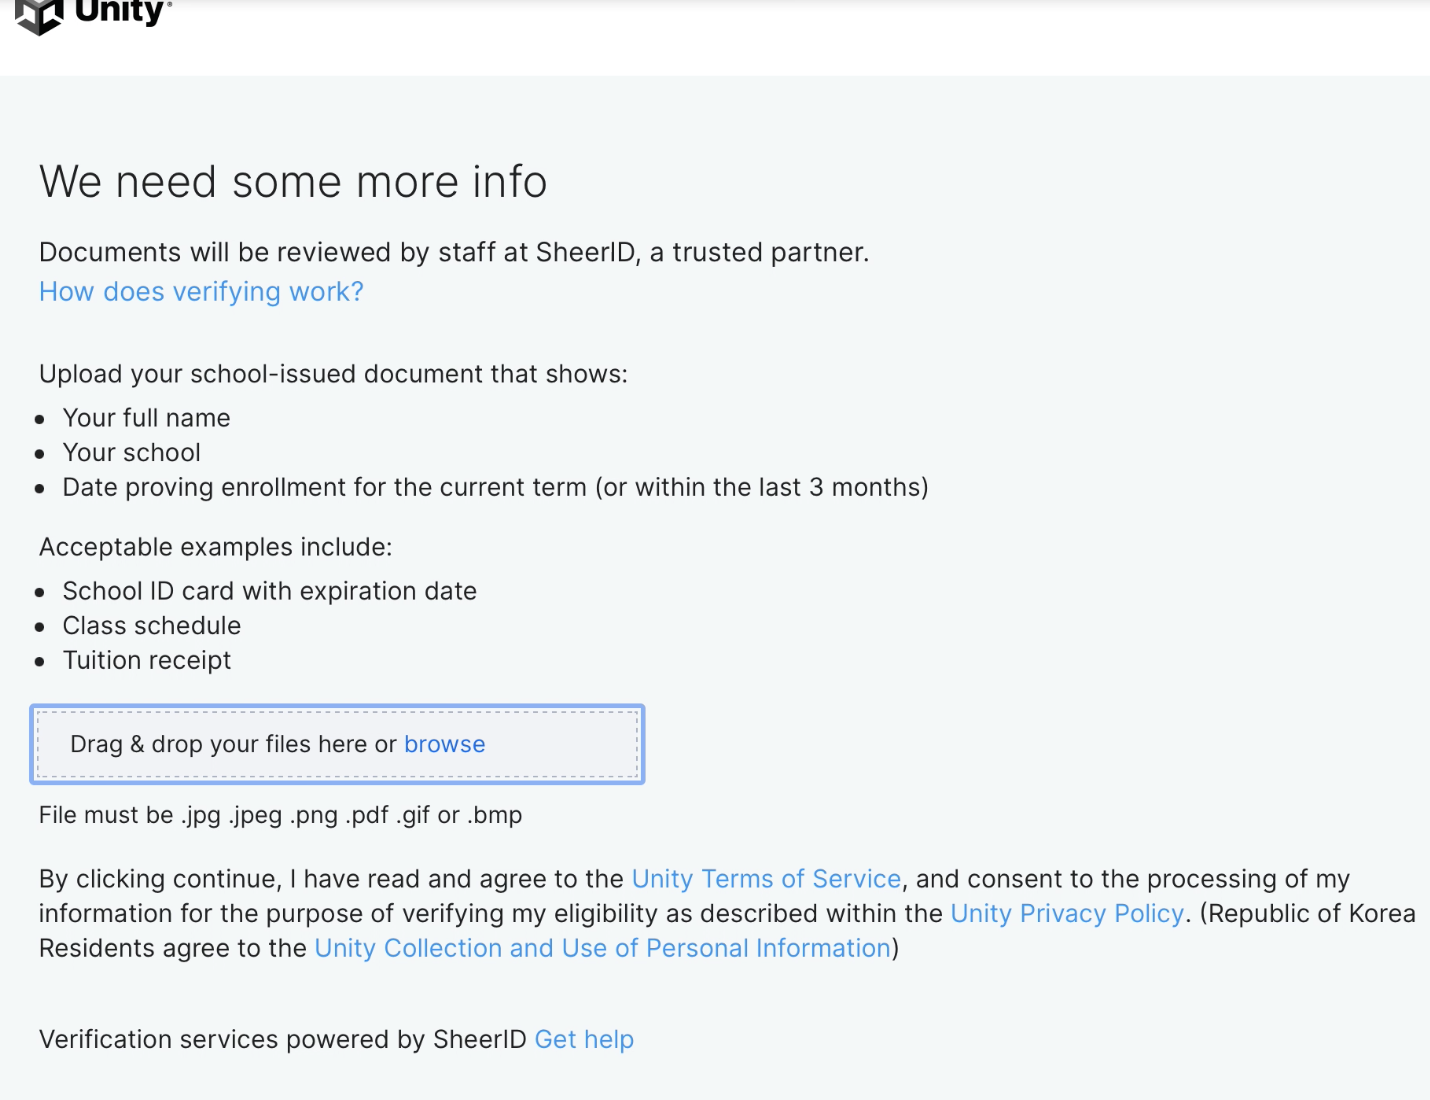Click School ID card with expiration date item
The height and width of the screenshot is (1100, 1430).
[269, 591]
